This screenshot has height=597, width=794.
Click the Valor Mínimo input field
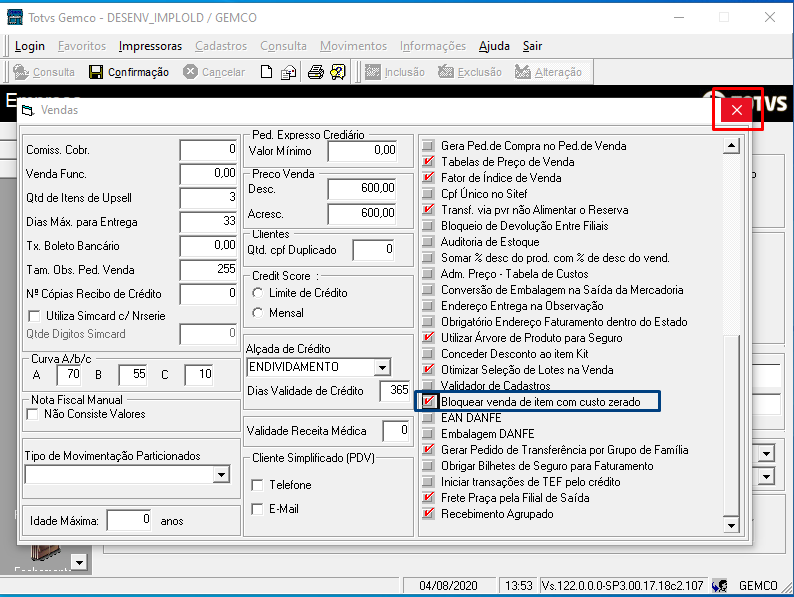click(362, 151)
